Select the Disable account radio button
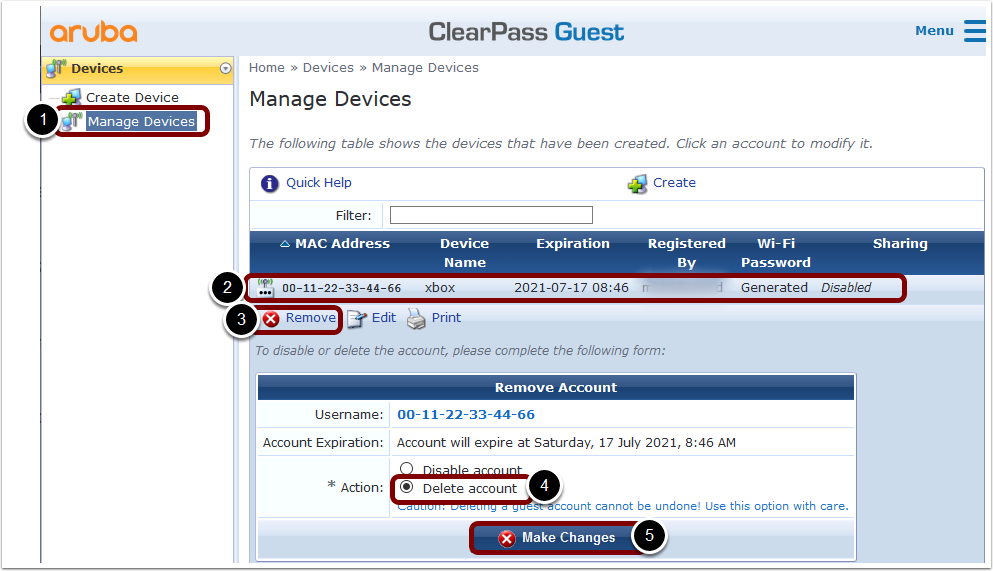 tap(407, 468)
